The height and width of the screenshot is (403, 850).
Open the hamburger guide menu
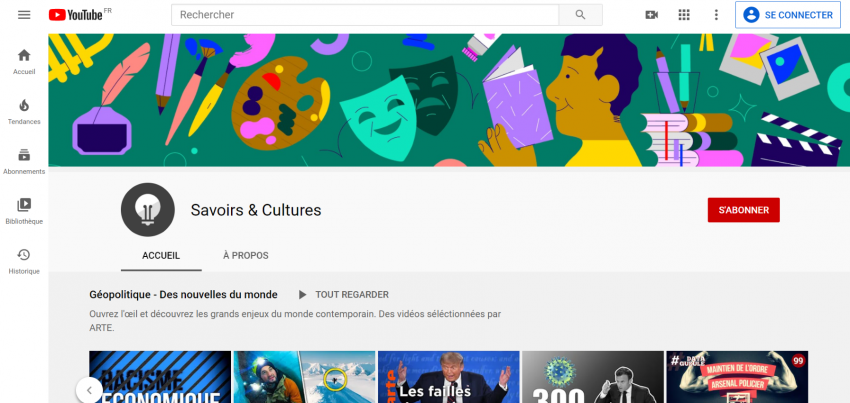24,15
